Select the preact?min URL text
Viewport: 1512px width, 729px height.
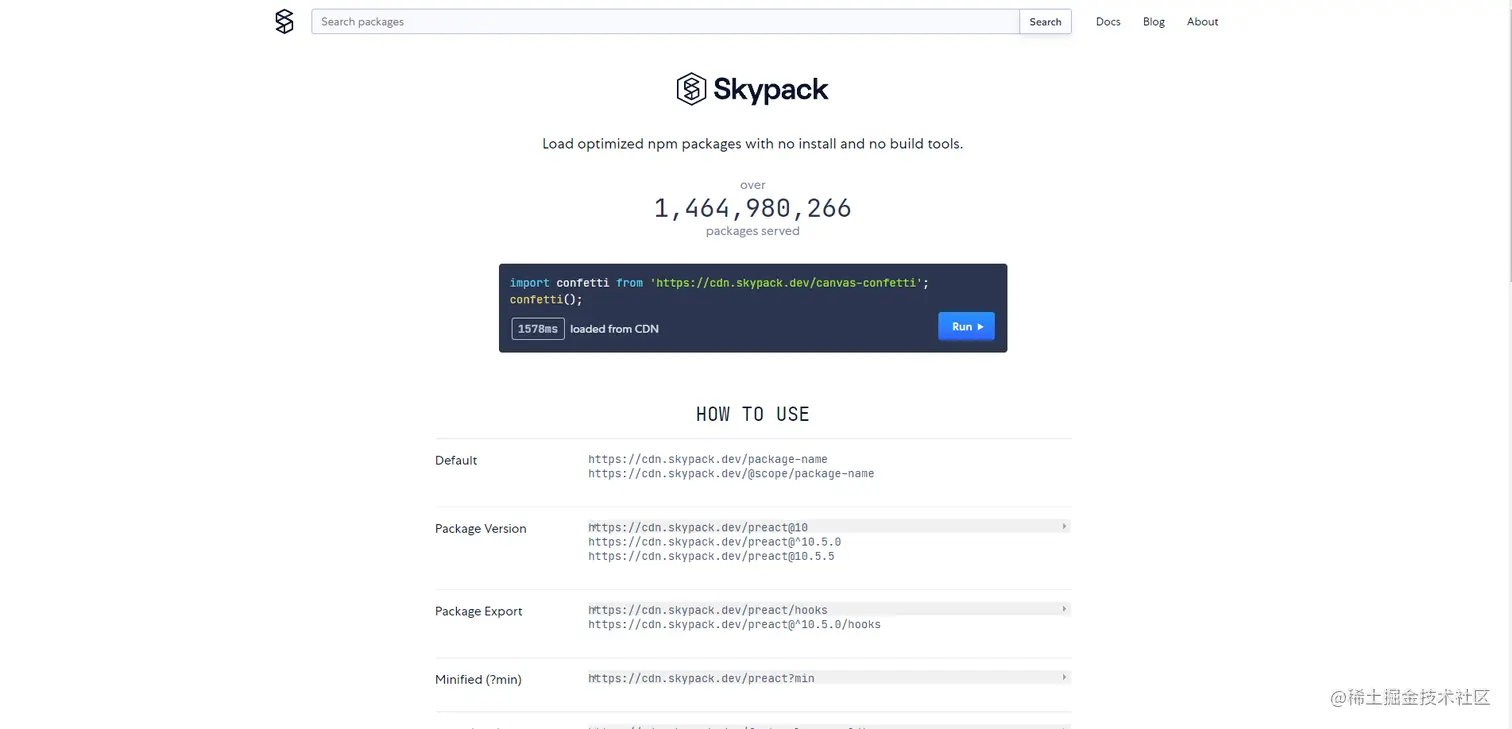click(x=701, y=678)
